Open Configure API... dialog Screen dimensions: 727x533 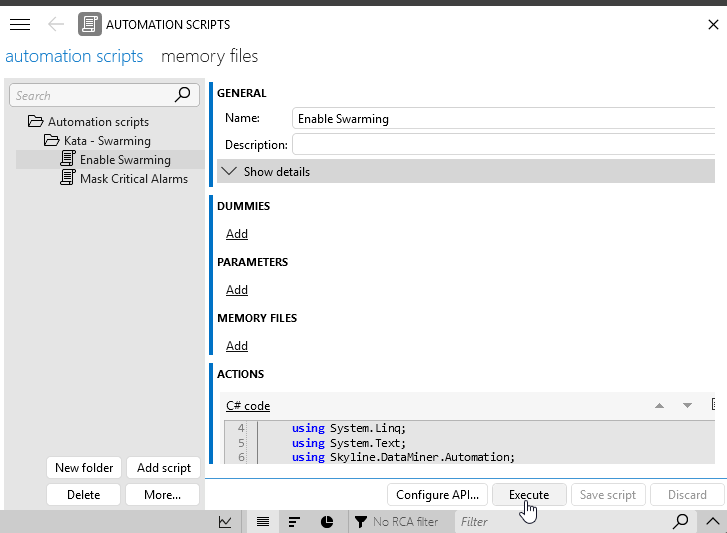coord(437,495)
